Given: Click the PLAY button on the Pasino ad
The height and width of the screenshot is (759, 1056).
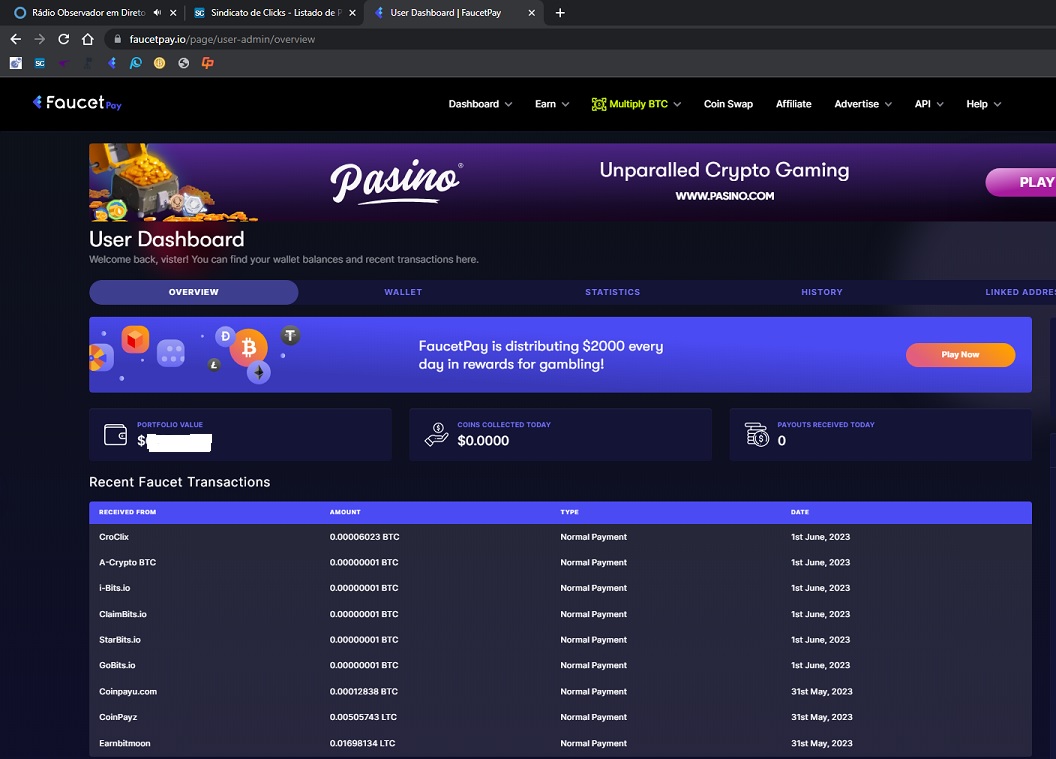Looking at the screenshot, I should coord(1021,182).
